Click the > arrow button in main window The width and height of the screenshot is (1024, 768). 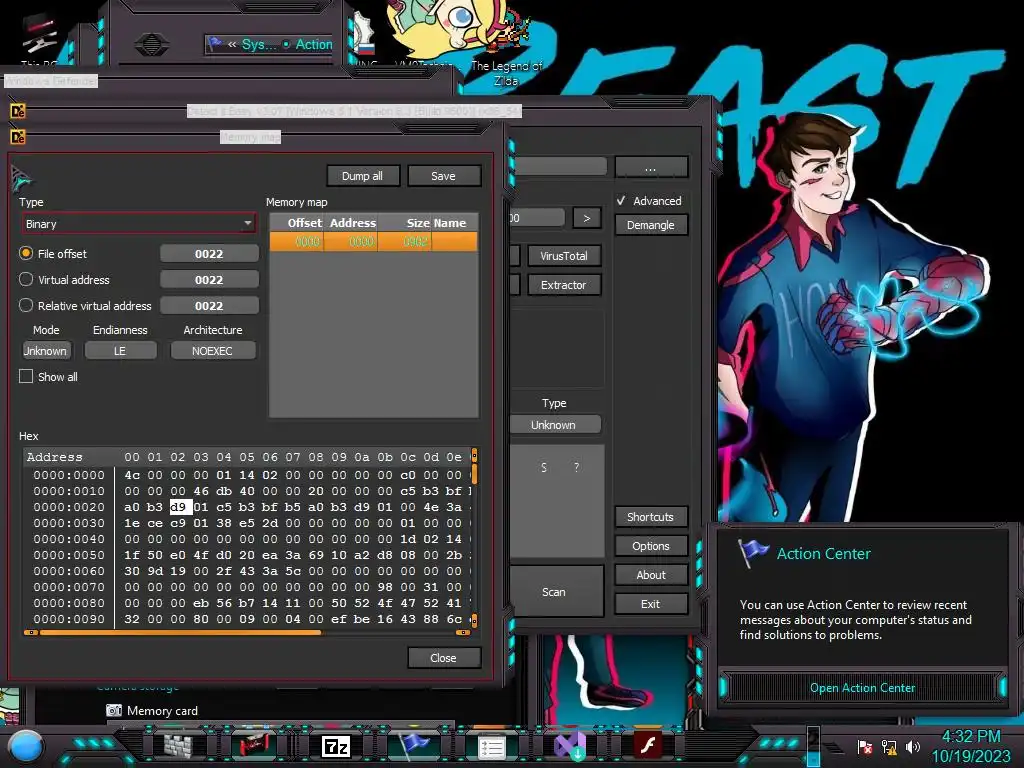click(x=586, y=218)
